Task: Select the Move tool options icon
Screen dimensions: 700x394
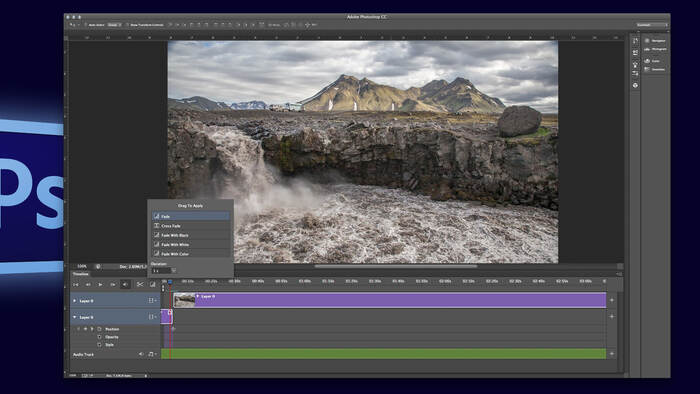Action: (x=73, y=25)
